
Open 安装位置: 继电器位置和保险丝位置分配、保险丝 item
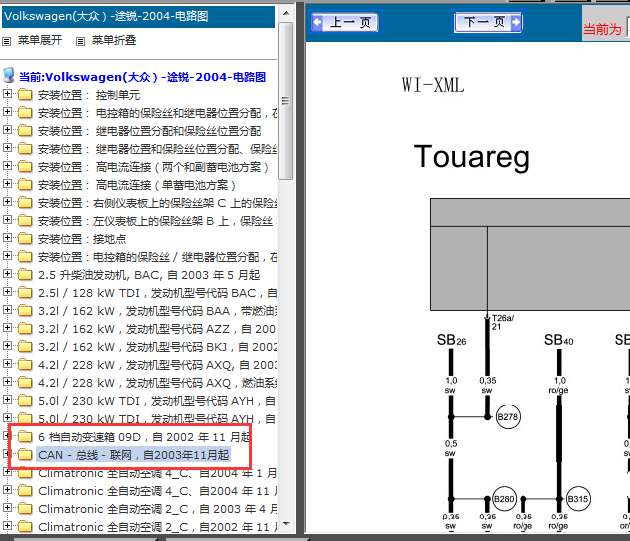158,149
